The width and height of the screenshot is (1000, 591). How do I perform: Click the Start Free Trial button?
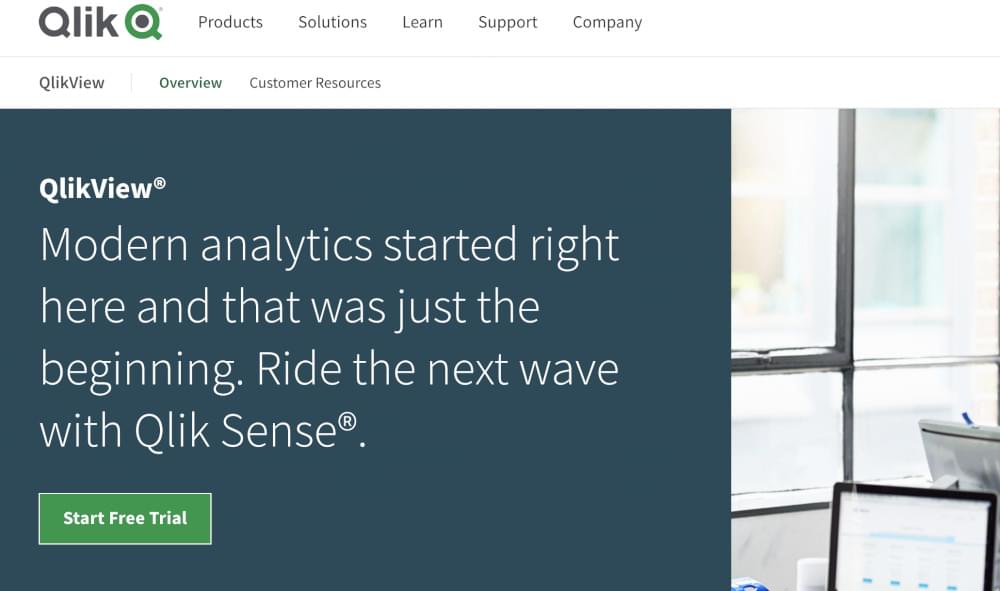pos(124,518)
